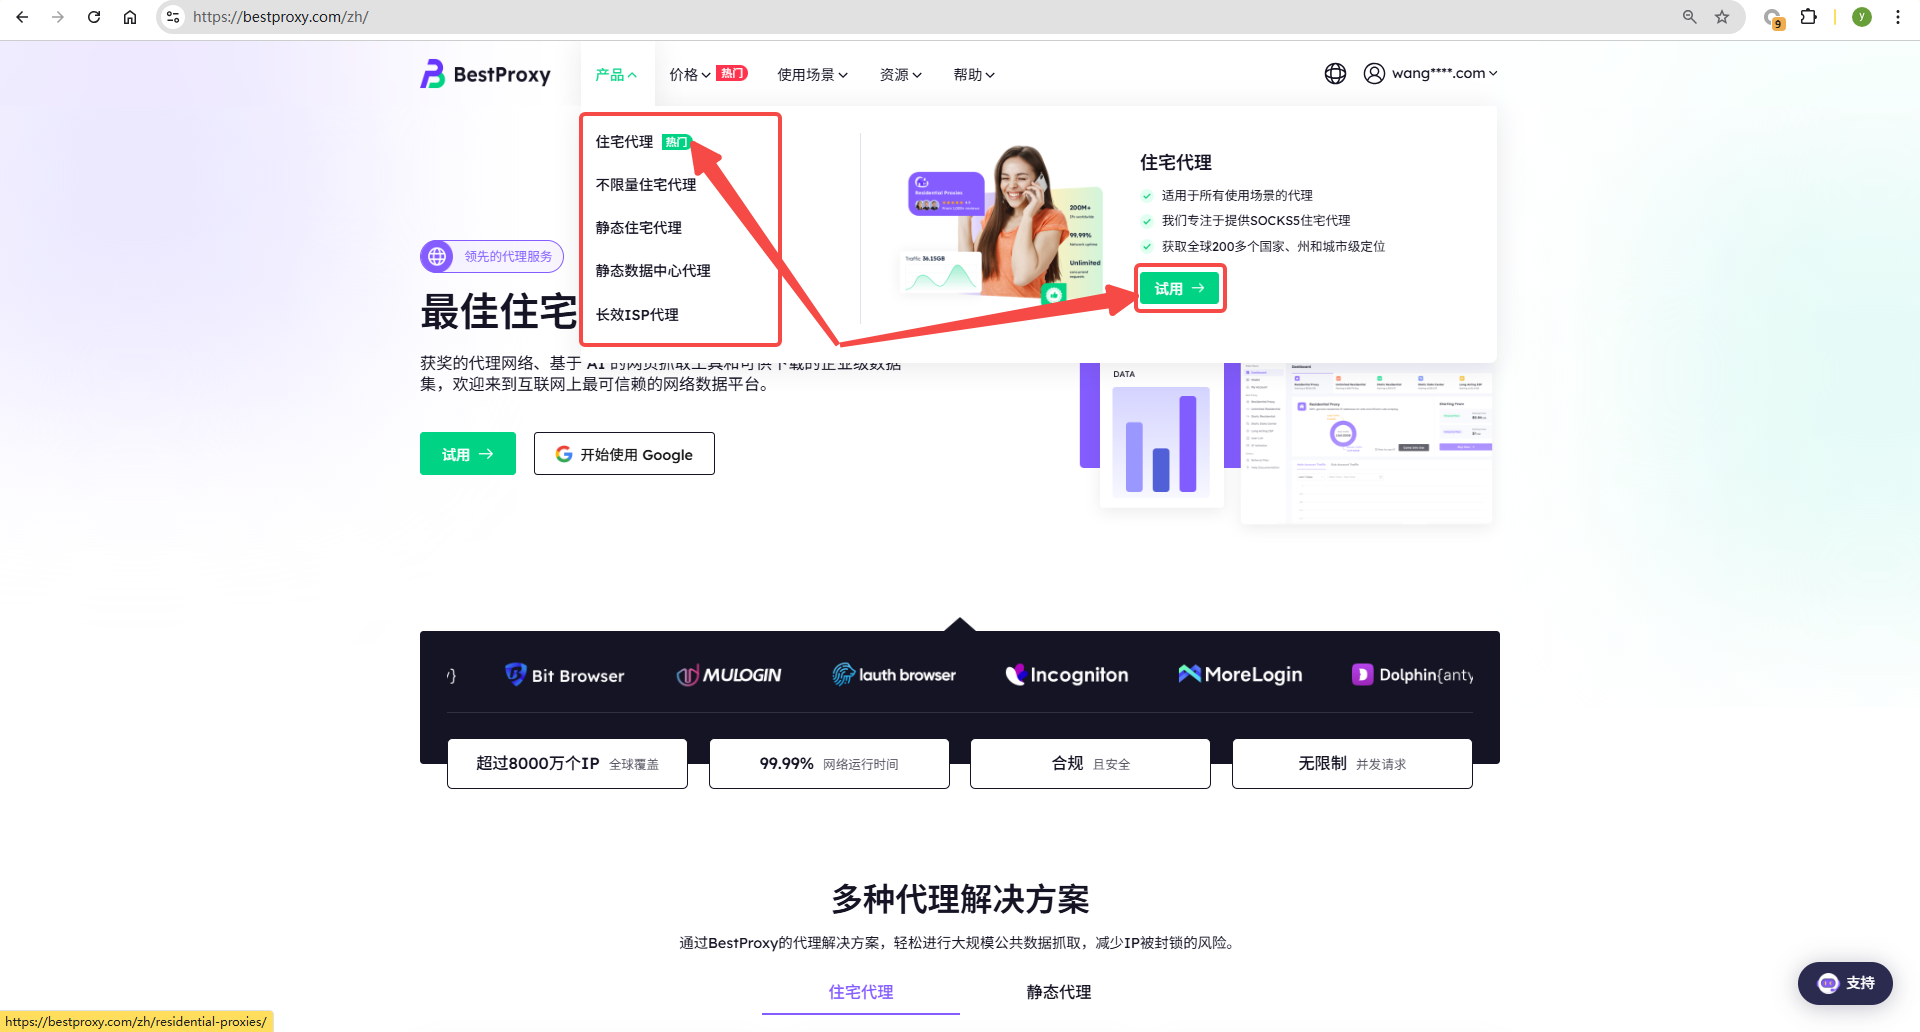Click the Incogniton partner logo

point(1067,675)
